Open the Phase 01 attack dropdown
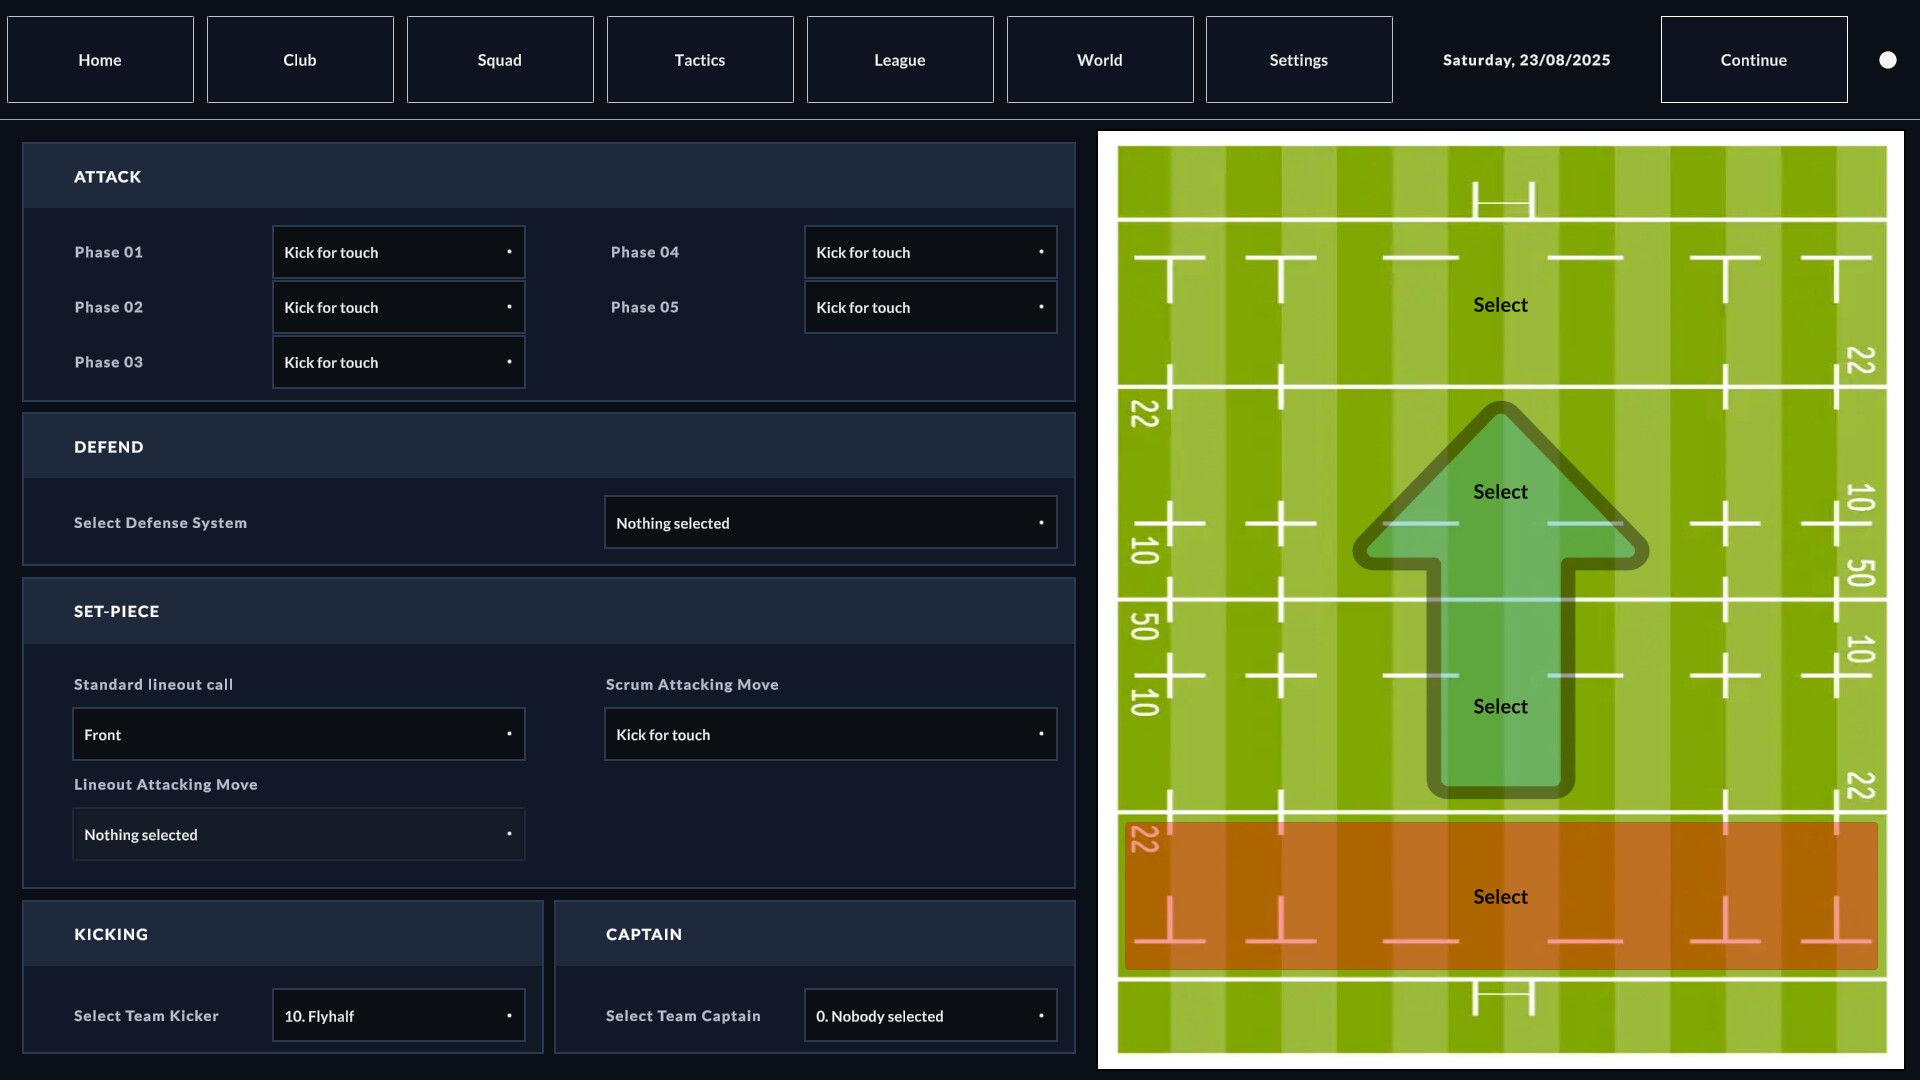This screenshot has height=1080, width=1920. click(x=398, y=252)
